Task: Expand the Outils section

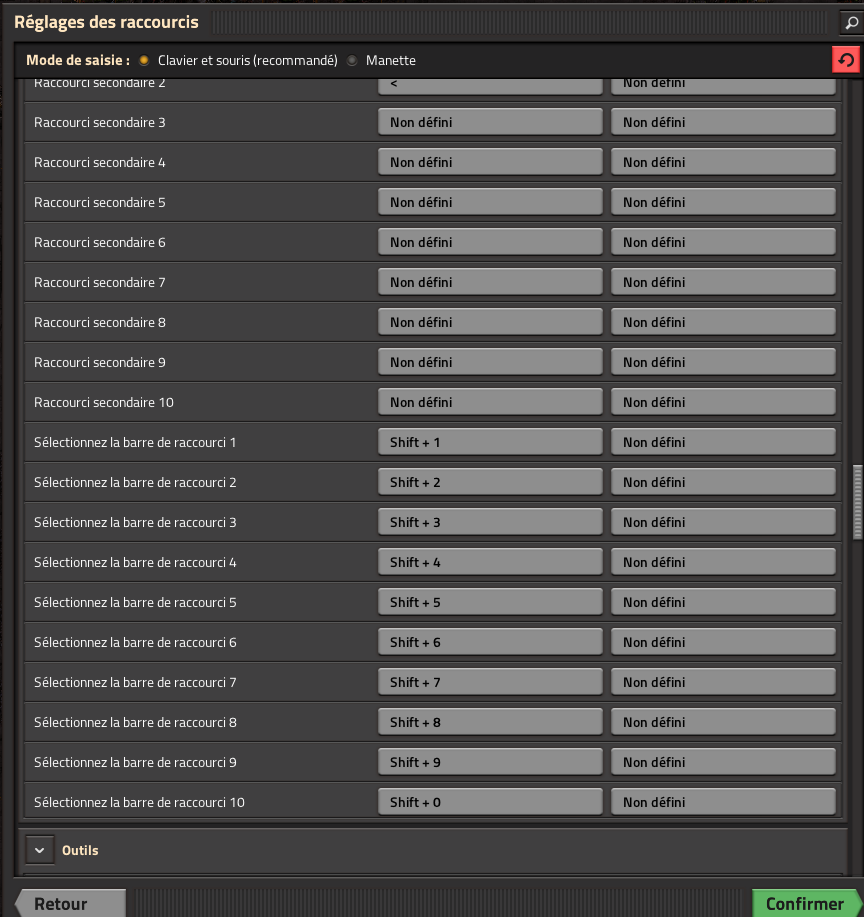Action: point(39,850)
